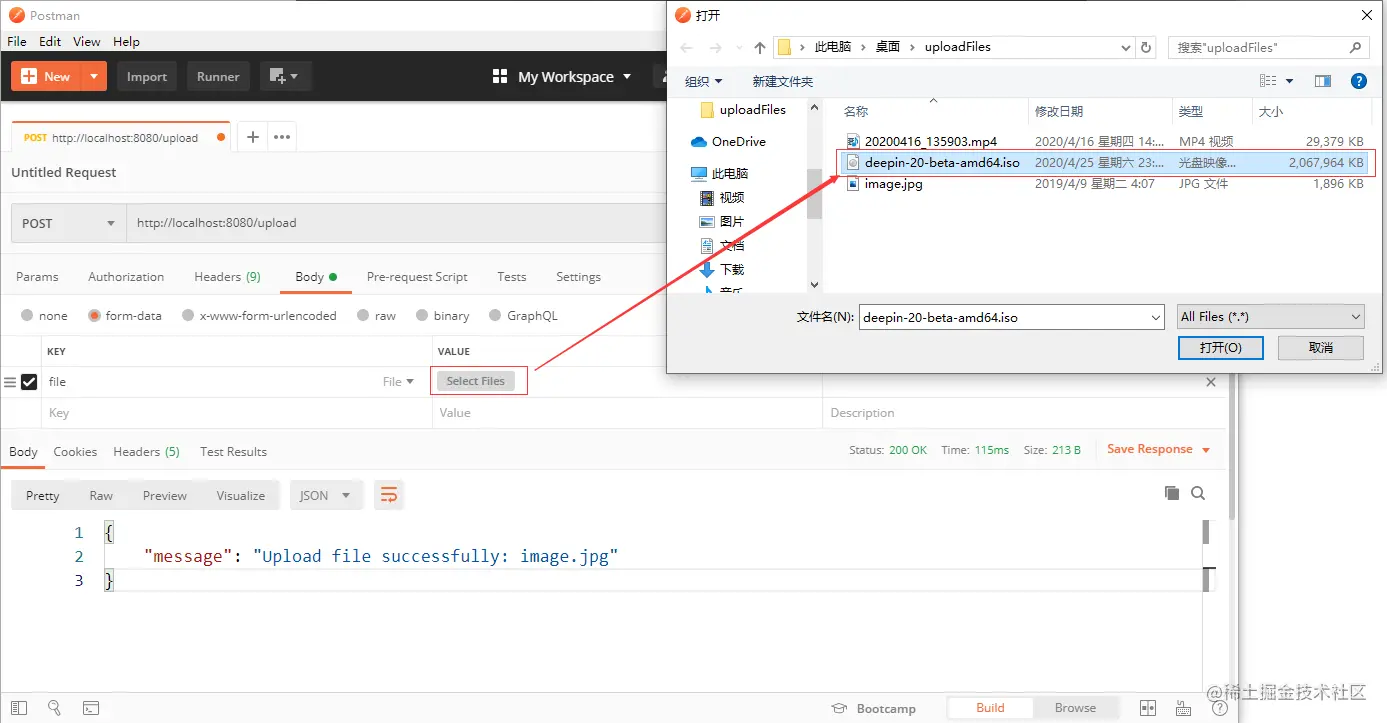Viewport: 1387px width, 723px height.
Task: Switch to the Authorization tab
Action: 126,277
